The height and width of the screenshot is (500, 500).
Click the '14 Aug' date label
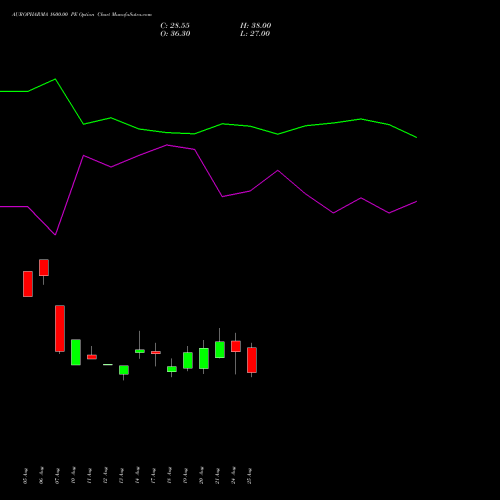click(138, 476)
